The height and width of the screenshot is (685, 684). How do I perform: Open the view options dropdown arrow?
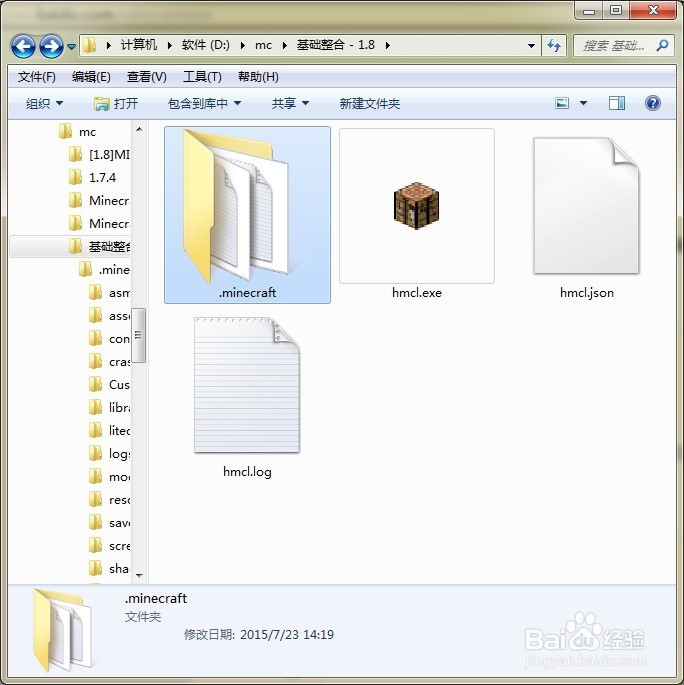pos(583,104)
